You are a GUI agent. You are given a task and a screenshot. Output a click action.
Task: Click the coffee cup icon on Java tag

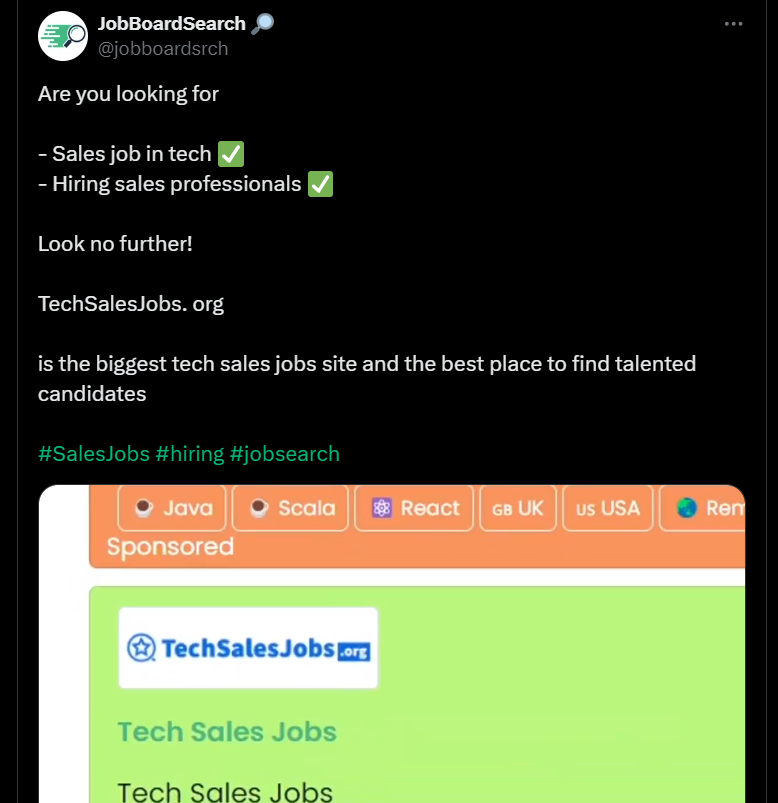[144, 508]
